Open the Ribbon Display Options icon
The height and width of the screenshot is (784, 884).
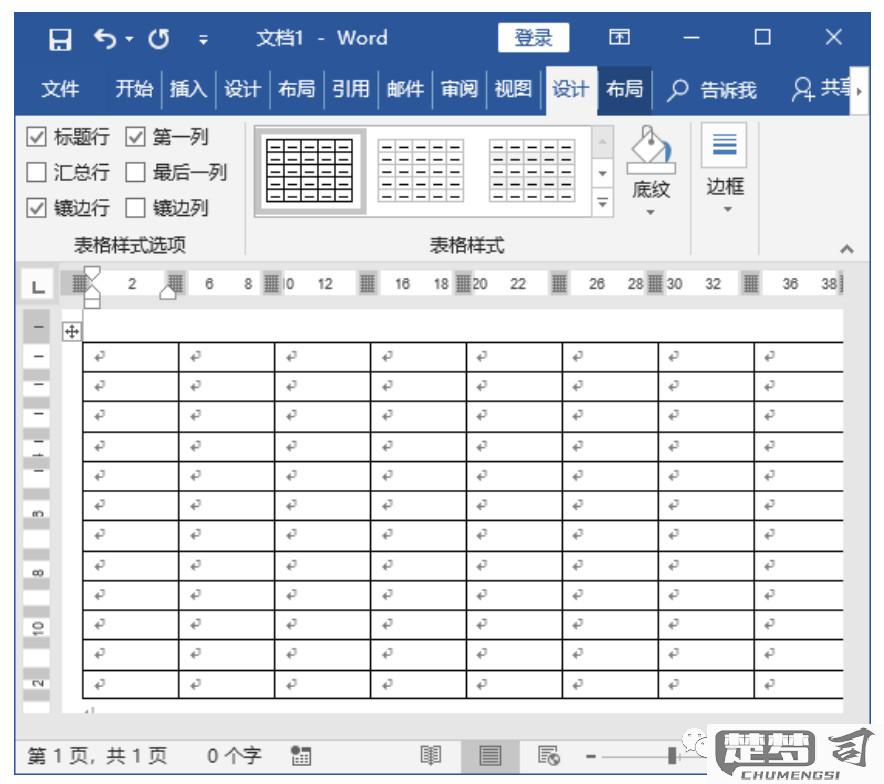coord(619,38)
